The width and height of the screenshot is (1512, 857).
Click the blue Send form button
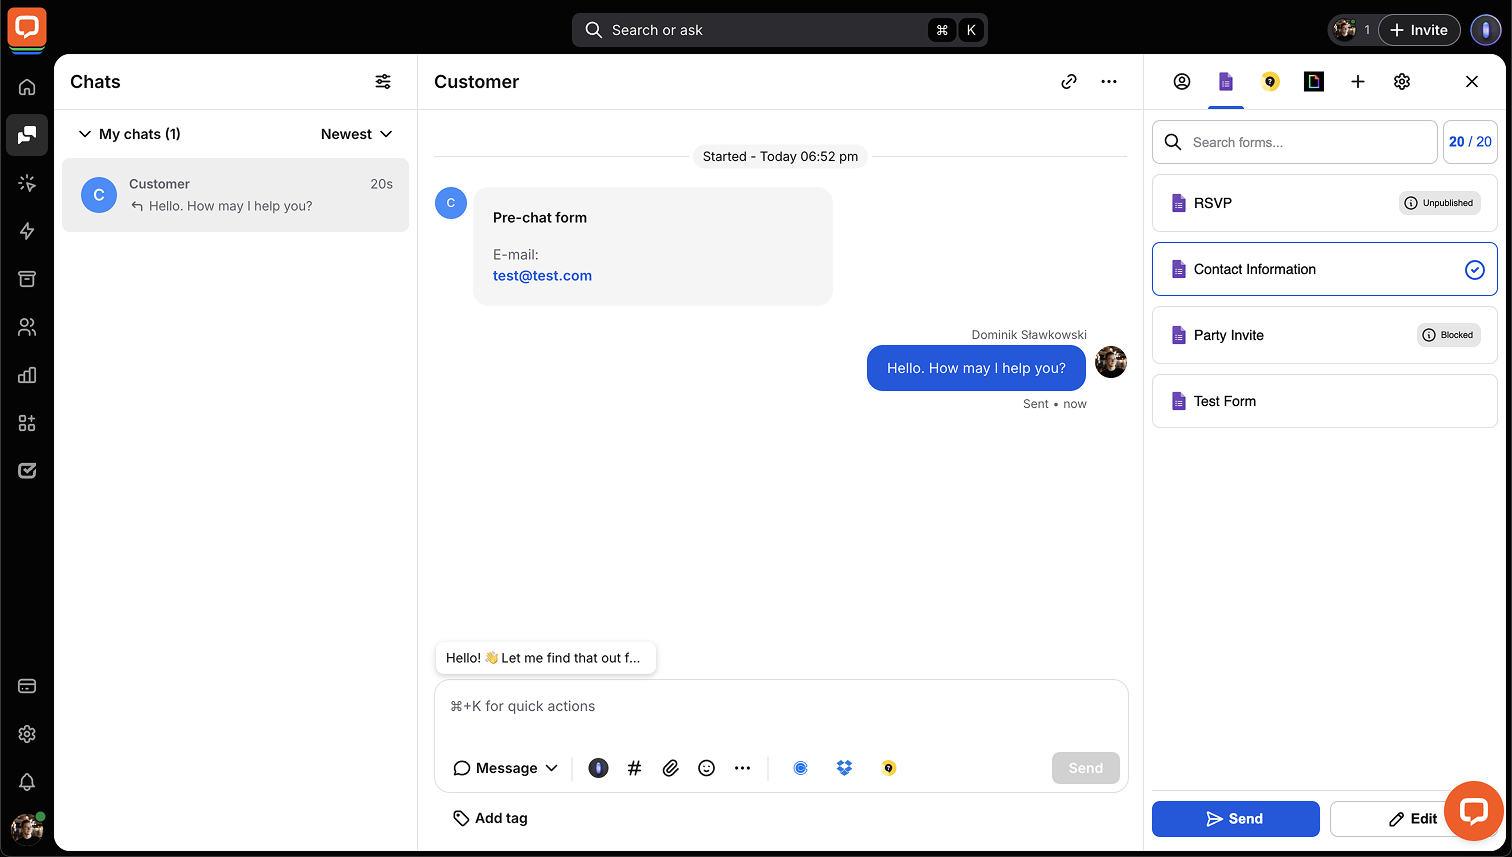(1235, 818)
